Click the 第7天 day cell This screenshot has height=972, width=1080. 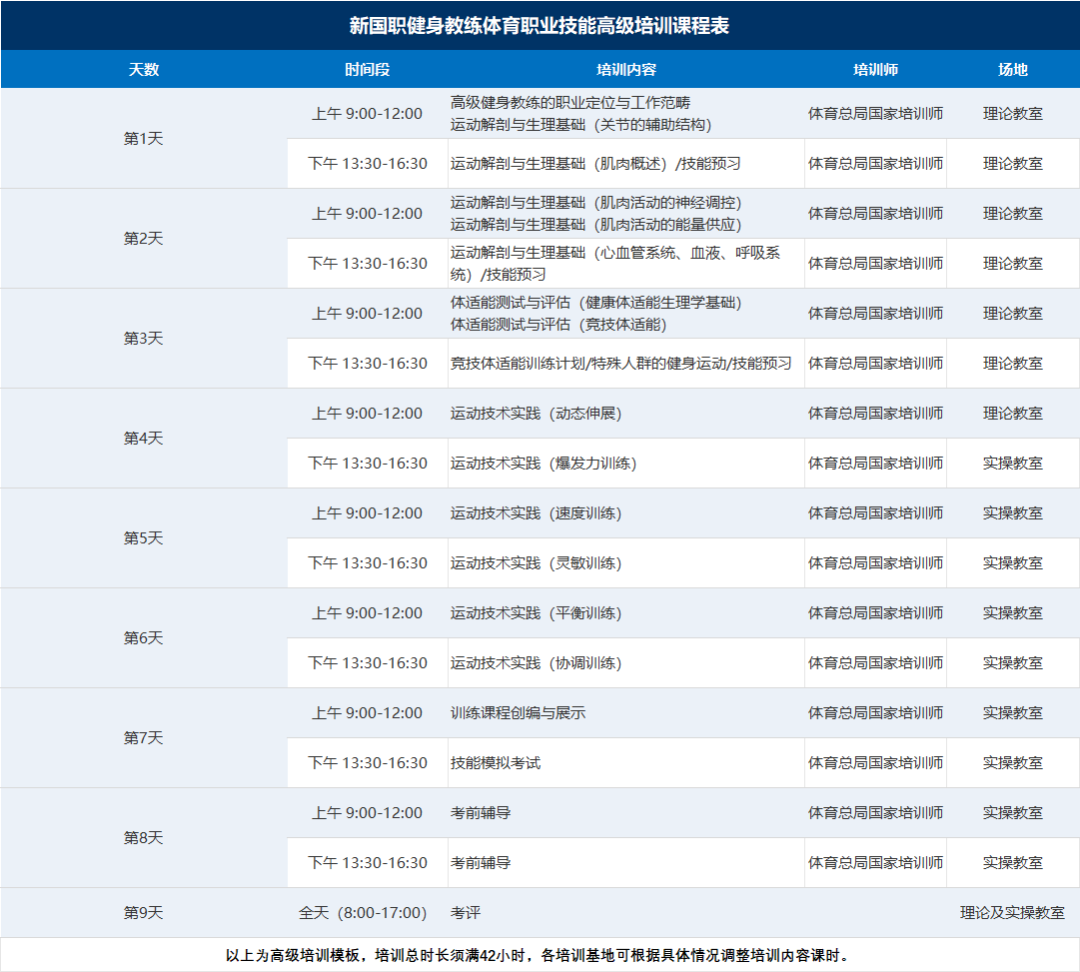[143, 738]
